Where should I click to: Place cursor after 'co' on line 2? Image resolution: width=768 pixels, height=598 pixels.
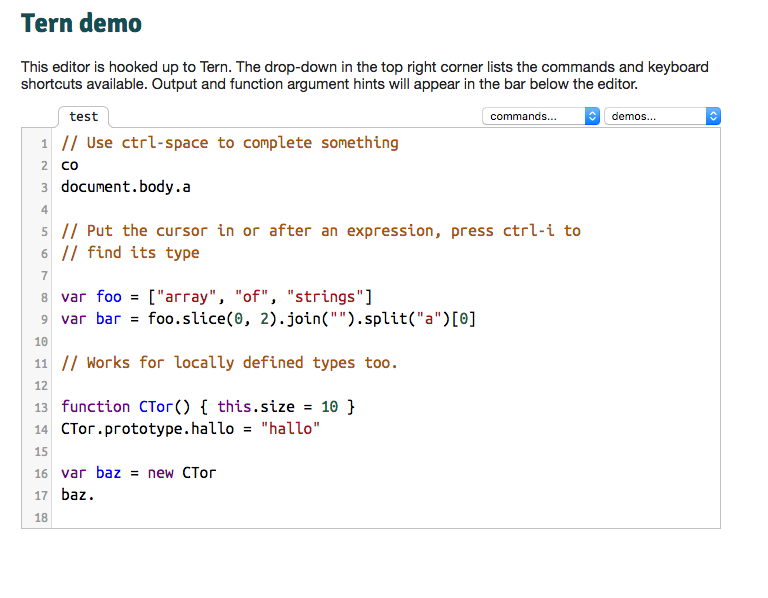(79, 165)
